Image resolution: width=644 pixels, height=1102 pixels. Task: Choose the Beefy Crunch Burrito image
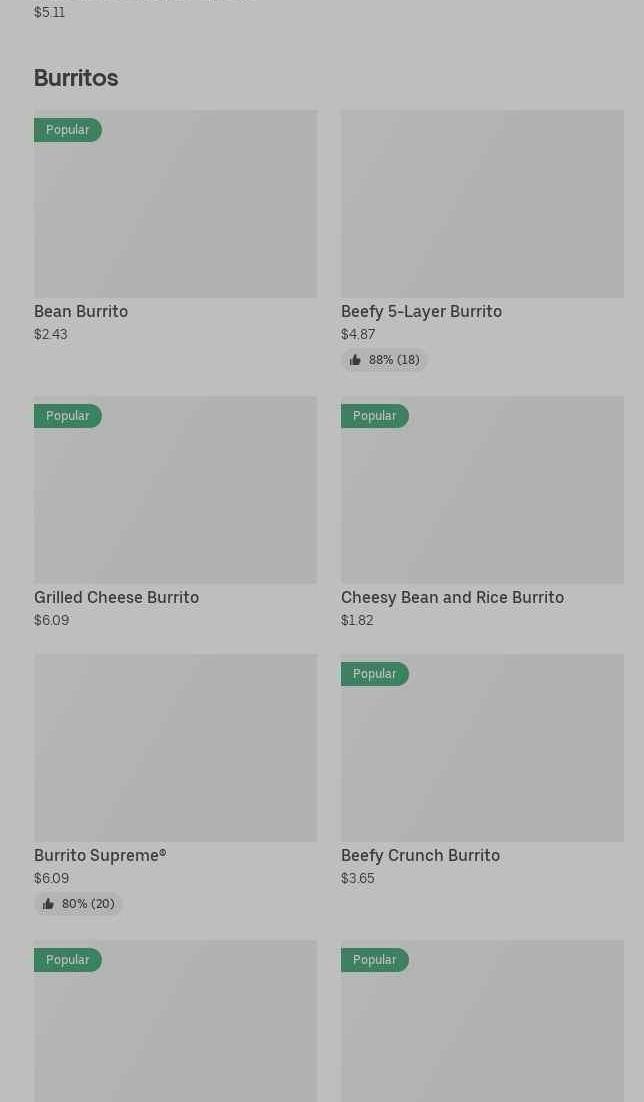coord(482,748)
